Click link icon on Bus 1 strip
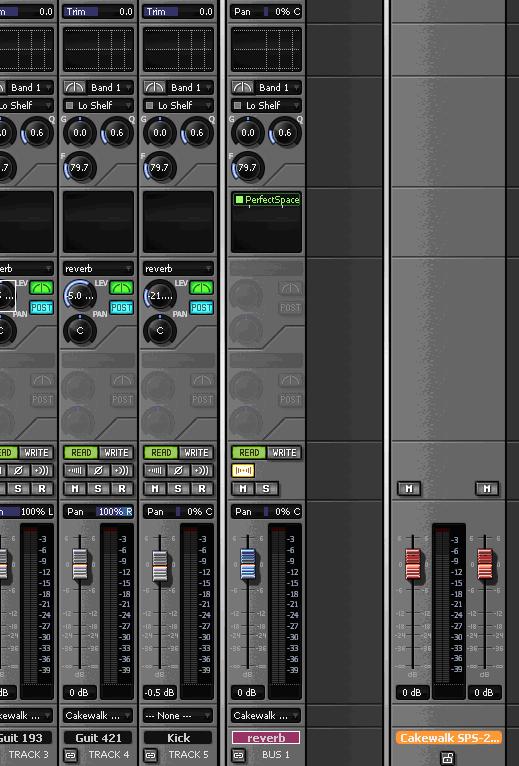Viewport: 519px width, 766px height. 238,755
